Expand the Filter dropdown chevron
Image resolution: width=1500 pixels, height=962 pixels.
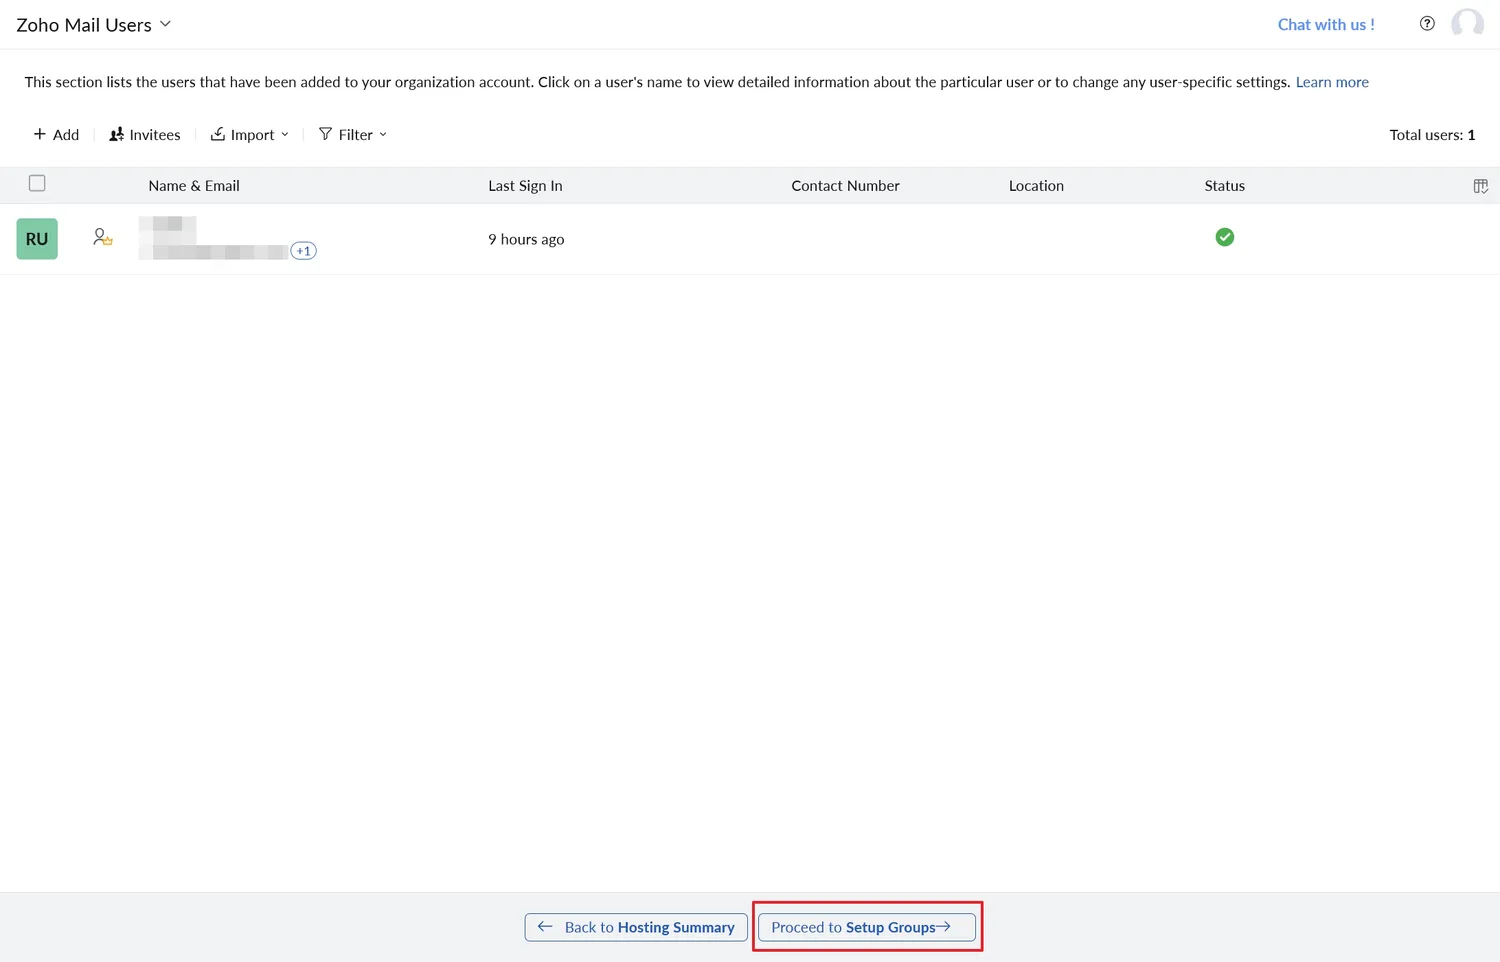point(382,134)
